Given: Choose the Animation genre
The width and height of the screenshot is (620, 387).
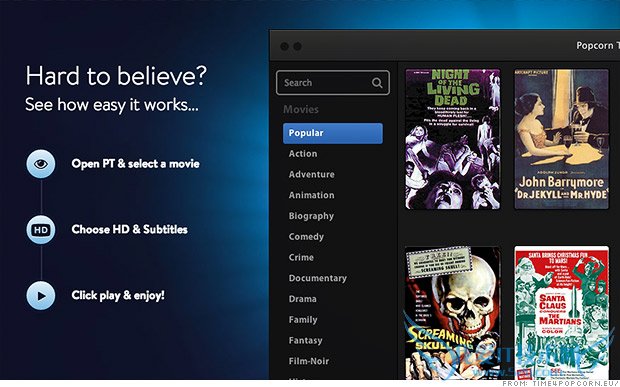Looking at the screenshot, I should 312,195.
